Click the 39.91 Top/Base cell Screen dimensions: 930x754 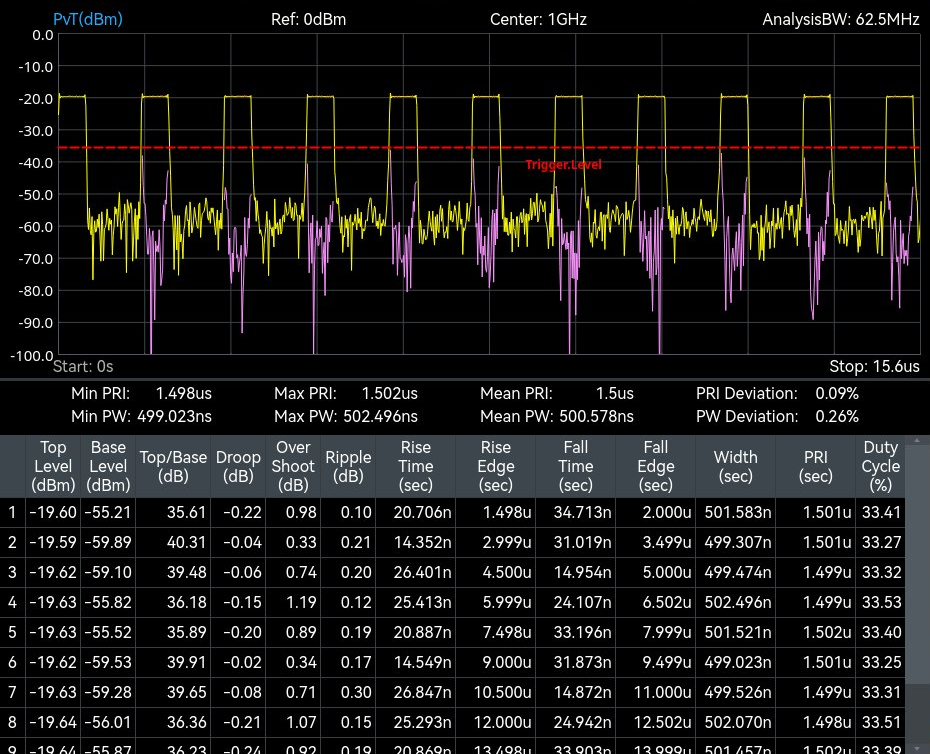pyautogui.click(x=173, y=662)
